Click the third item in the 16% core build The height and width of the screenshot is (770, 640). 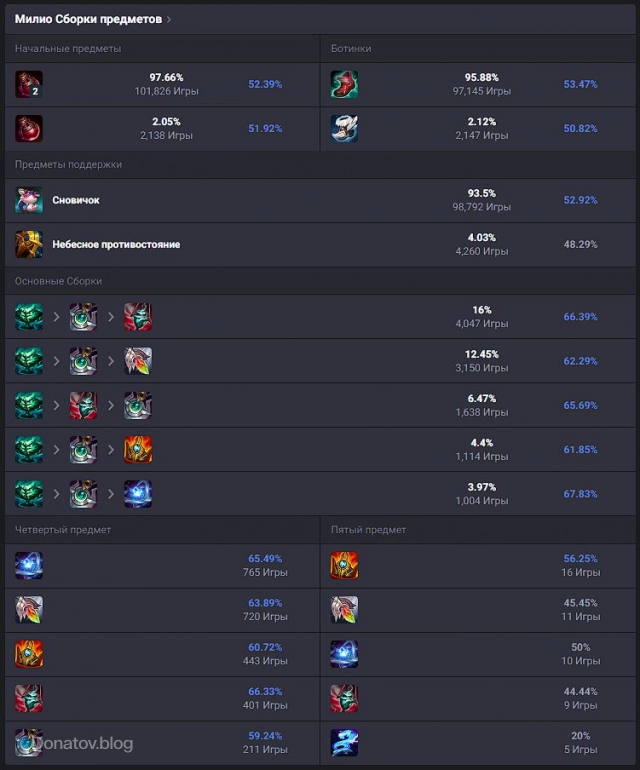(138, 317)
